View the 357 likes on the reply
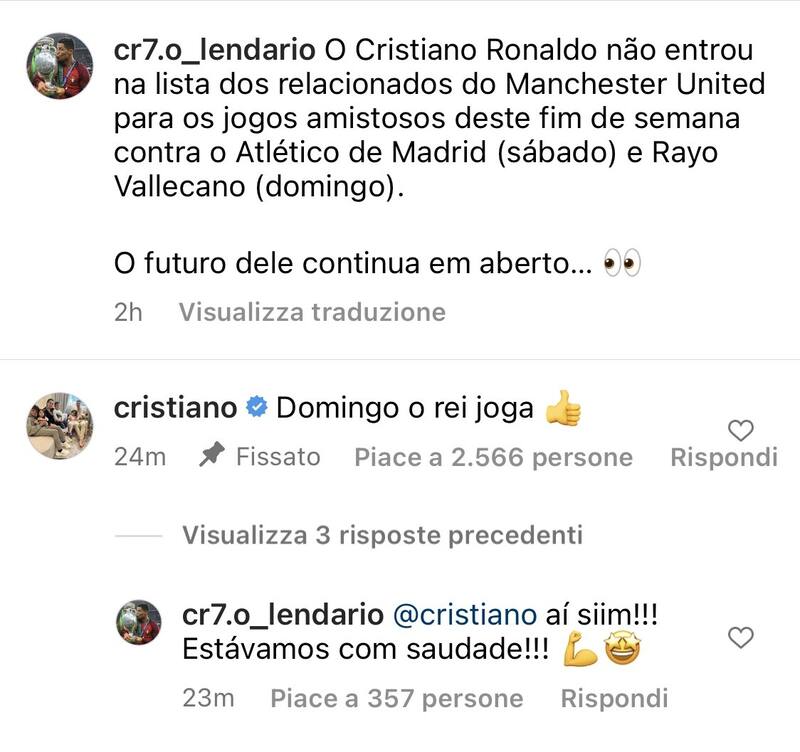 (397, 697)
